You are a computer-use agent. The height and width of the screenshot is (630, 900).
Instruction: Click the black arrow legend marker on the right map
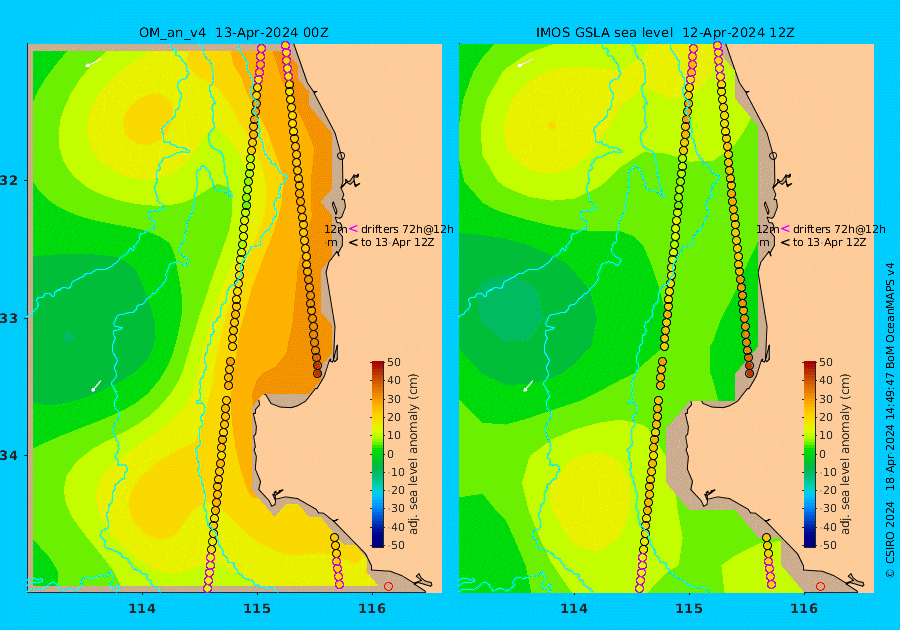tap(785, 242)
